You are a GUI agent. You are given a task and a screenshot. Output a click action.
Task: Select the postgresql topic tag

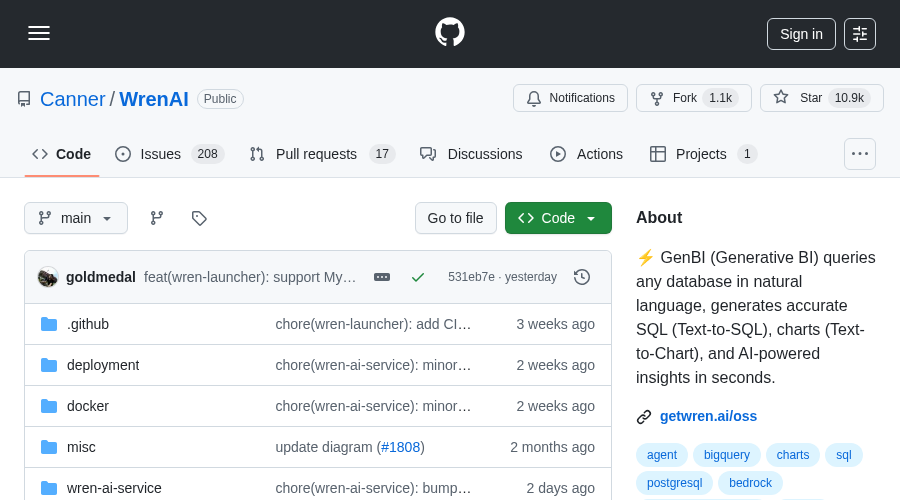pyautogui.click(x=674, y=483)
